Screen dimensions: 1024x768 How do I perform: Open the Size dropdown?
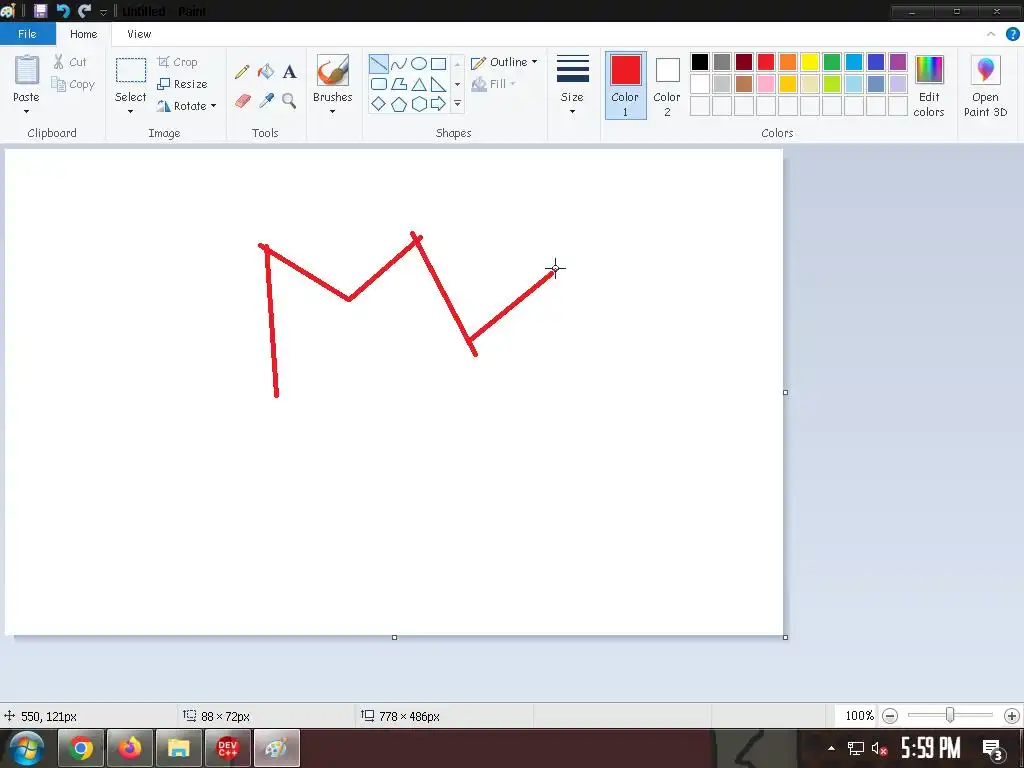[572, 86]
